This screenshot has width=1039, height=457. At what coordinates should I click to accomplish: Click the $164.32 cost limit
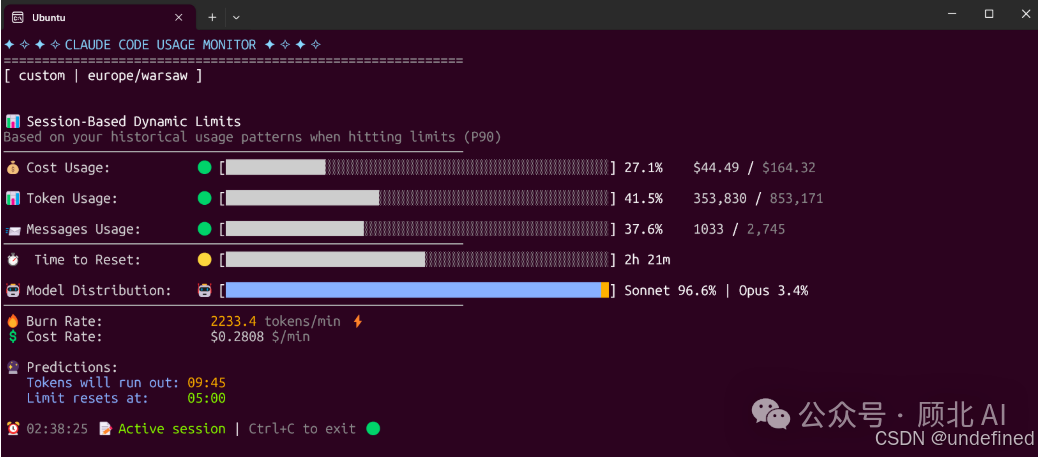click(x=789, y=168)
